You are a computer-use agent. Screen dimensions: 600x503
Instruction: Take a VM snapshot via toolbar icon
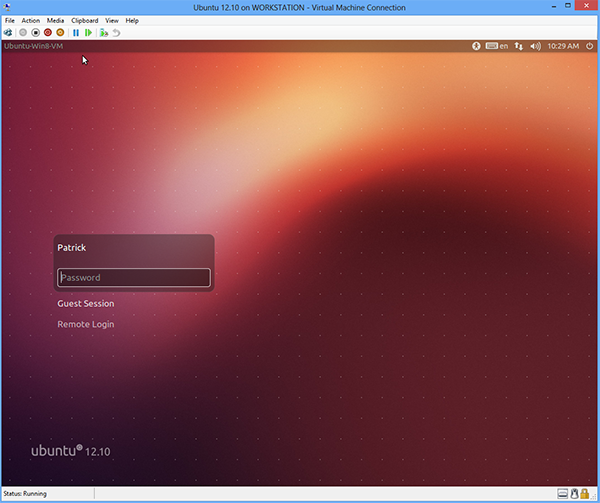104,32
